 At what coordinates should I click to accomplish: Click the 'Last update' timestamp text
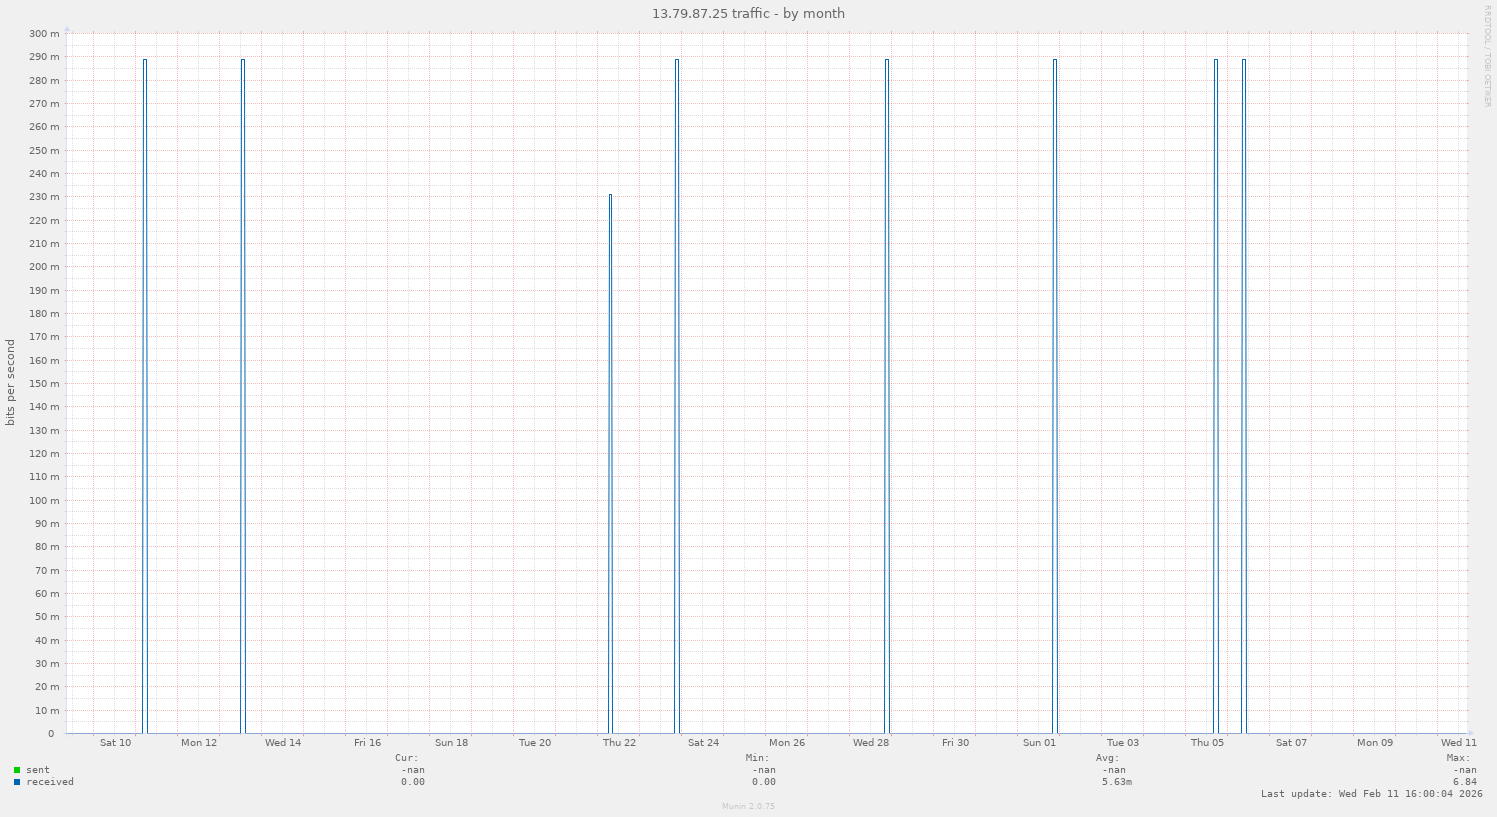coord(1371,794)
